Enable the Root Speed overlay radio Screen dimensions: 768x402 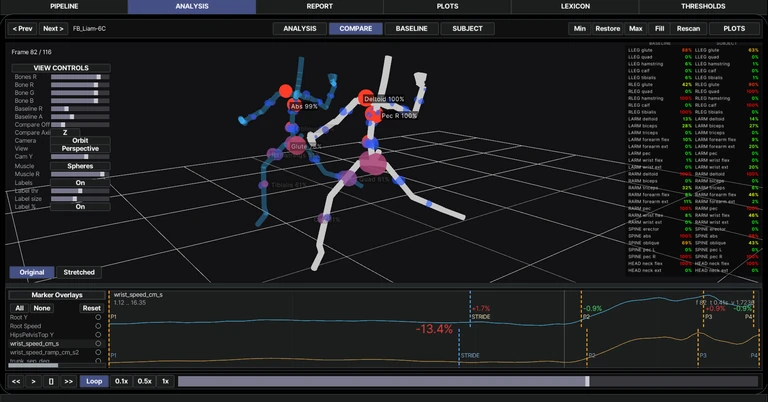point(98,326)
